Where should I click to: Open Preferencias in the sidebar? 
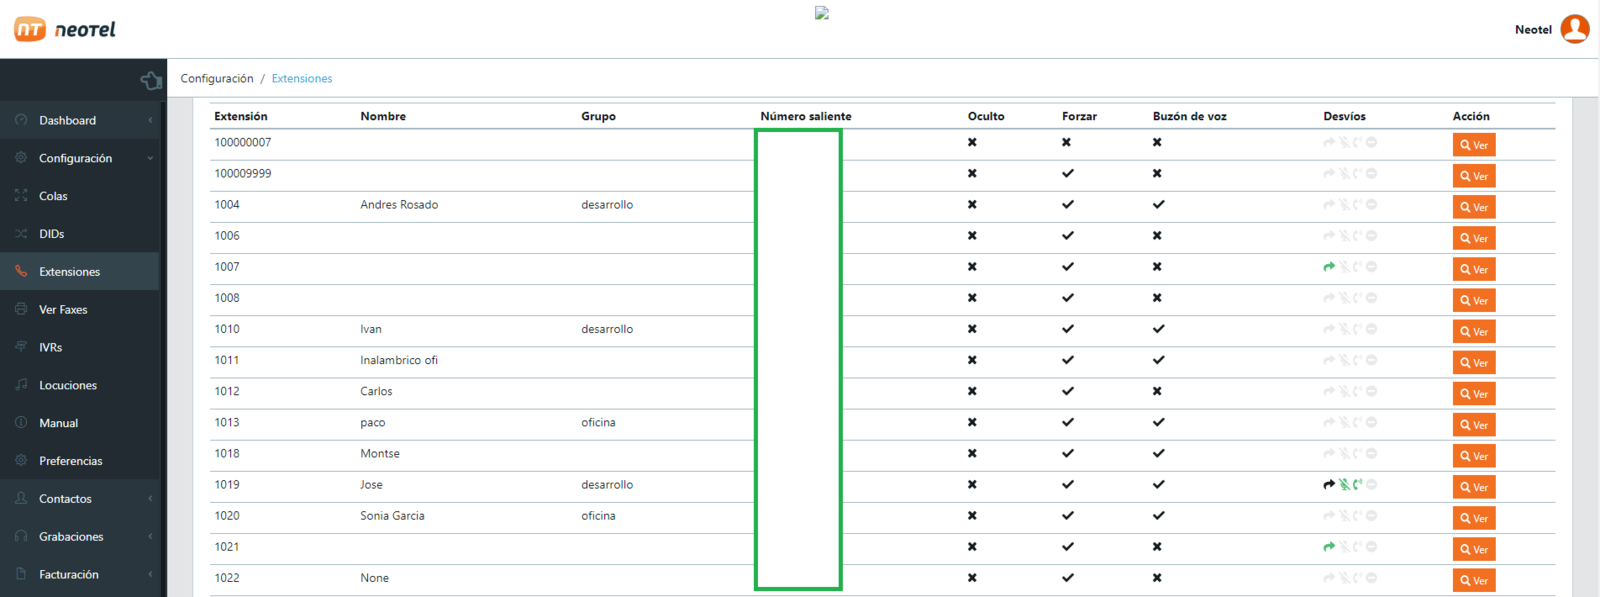80,461
